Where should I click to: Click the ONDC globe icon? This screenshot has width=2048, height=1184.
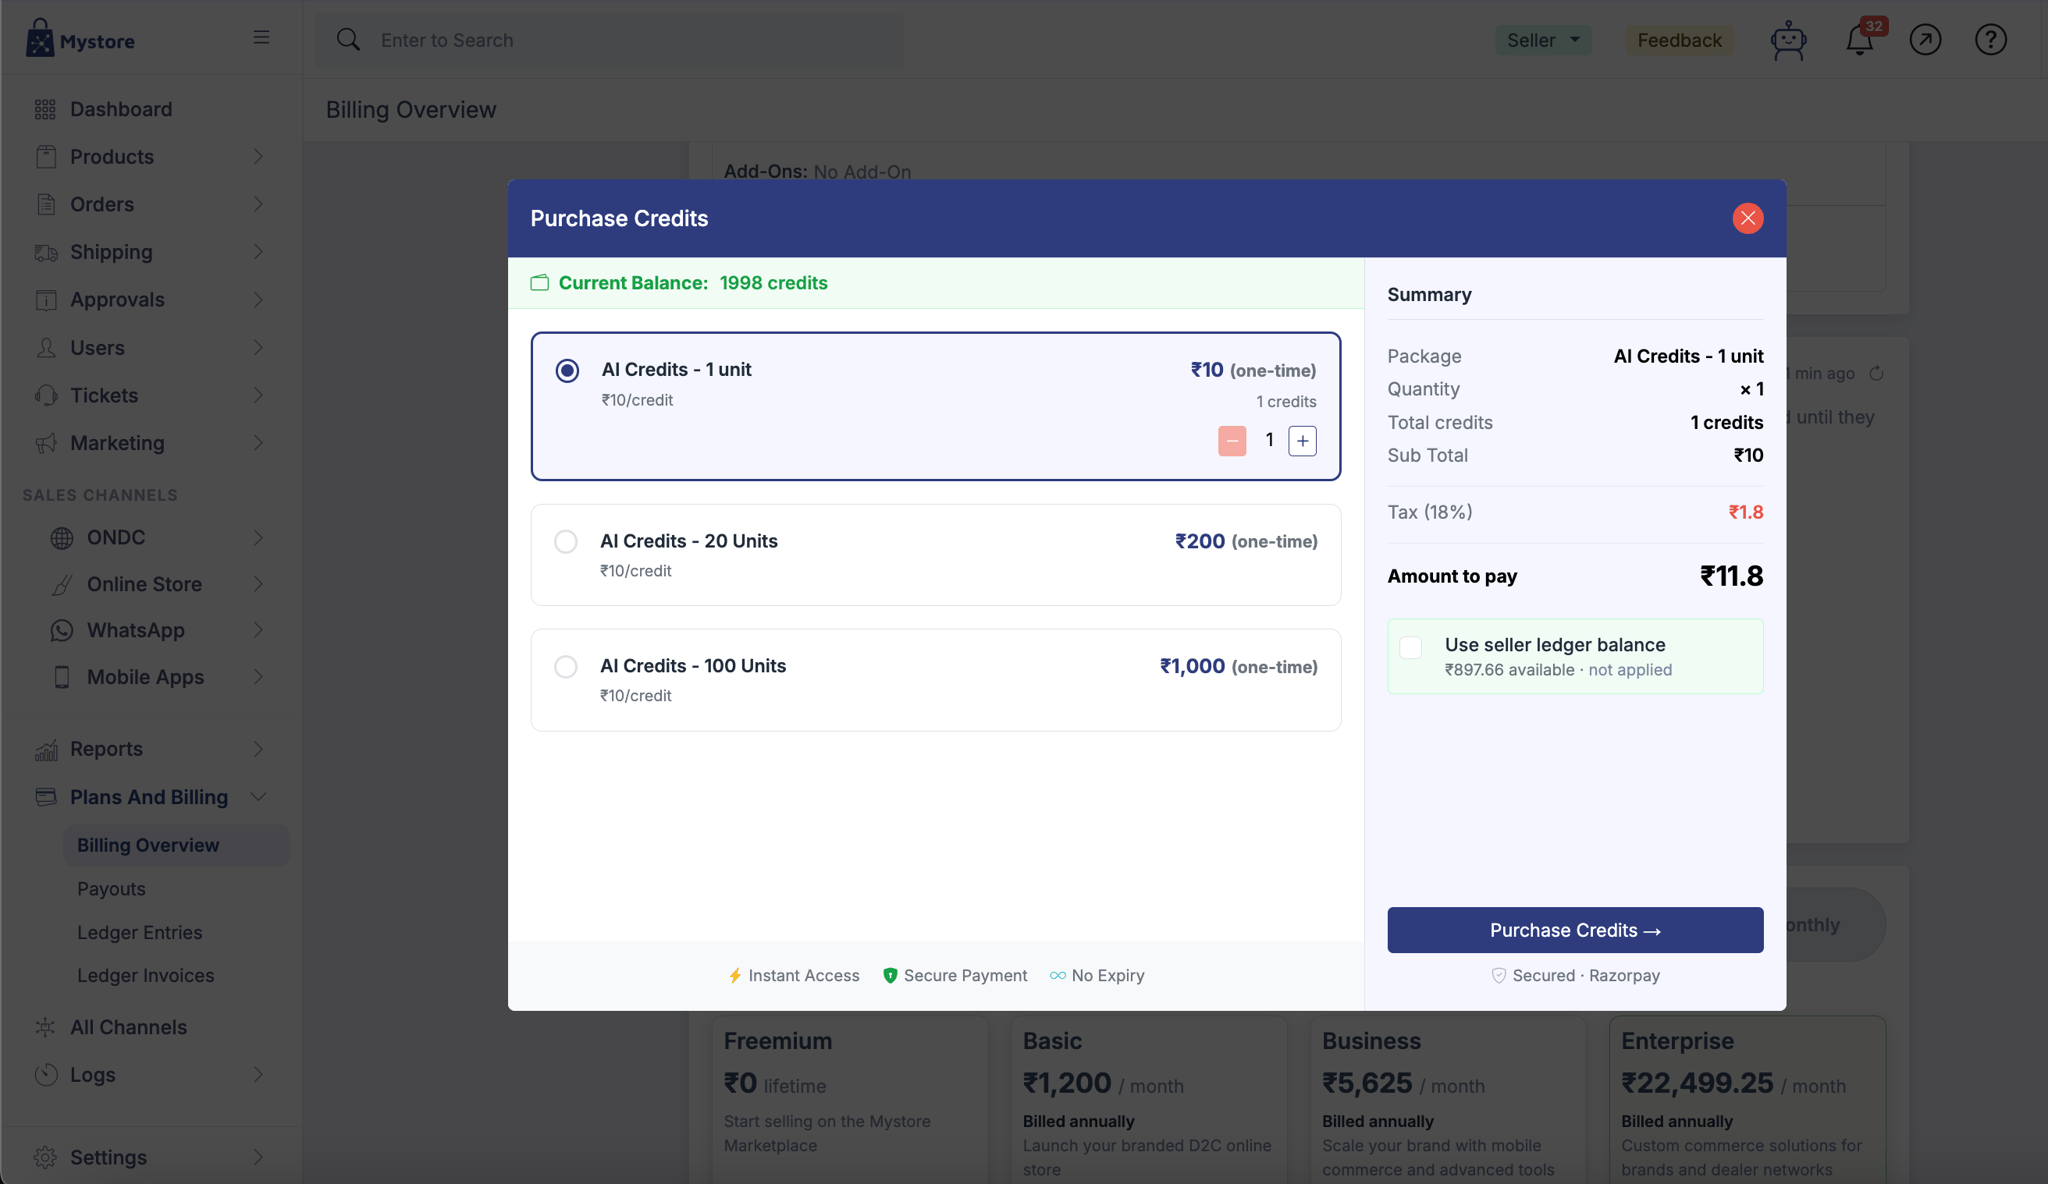pos(62,538)
